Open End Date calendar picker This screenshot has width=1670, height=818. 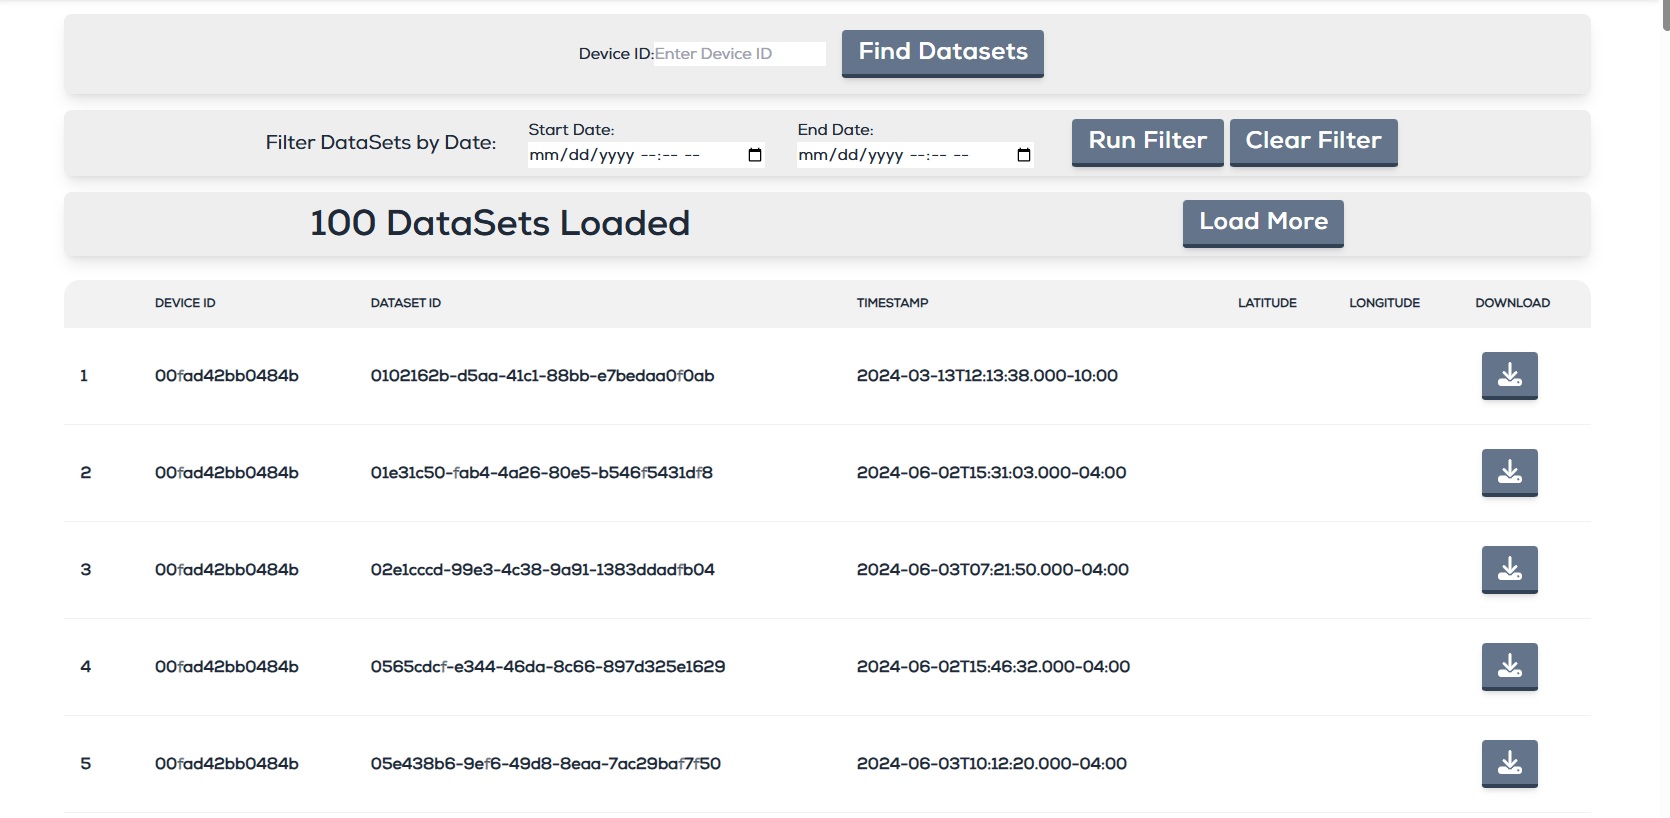click(x=1023, y=155)
